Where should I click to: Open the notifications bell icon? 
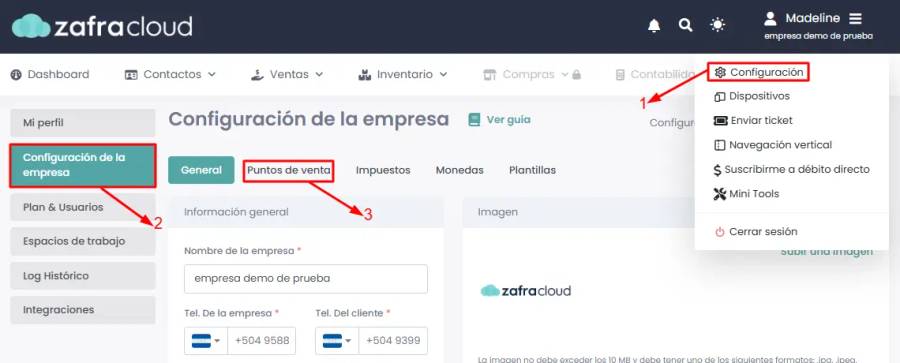(654, 25)
